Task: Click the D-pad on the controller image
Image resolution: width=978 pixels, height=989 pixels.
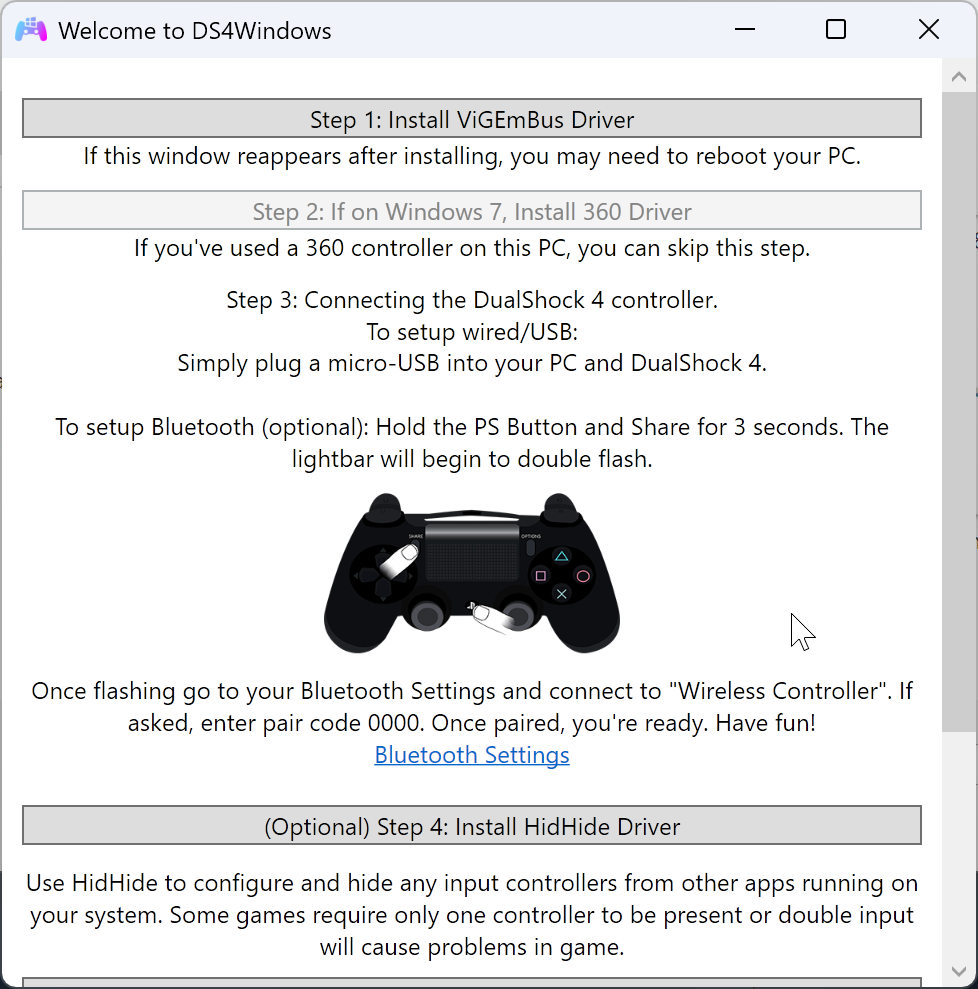Action: coord(382,575)
